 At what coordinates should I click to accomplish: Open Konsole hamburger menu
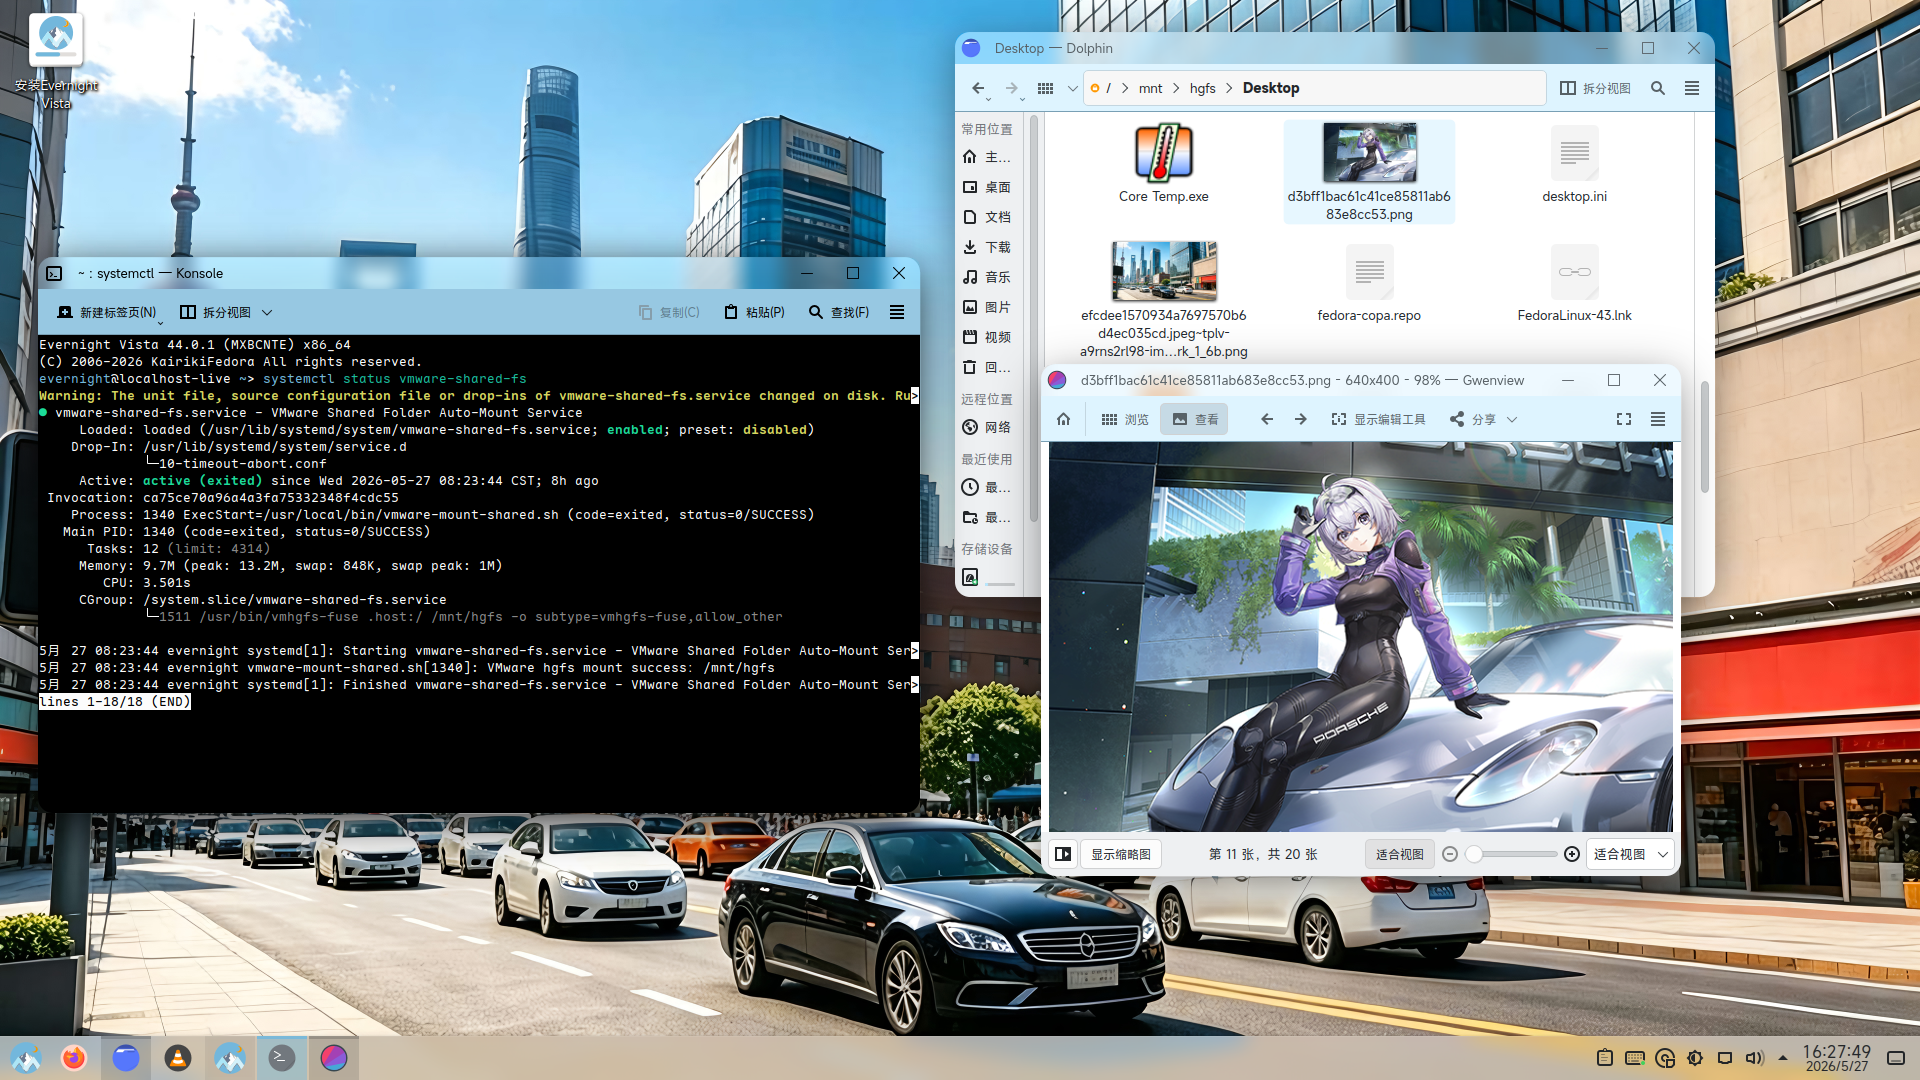pyautogui.click(x=897, y=313)
